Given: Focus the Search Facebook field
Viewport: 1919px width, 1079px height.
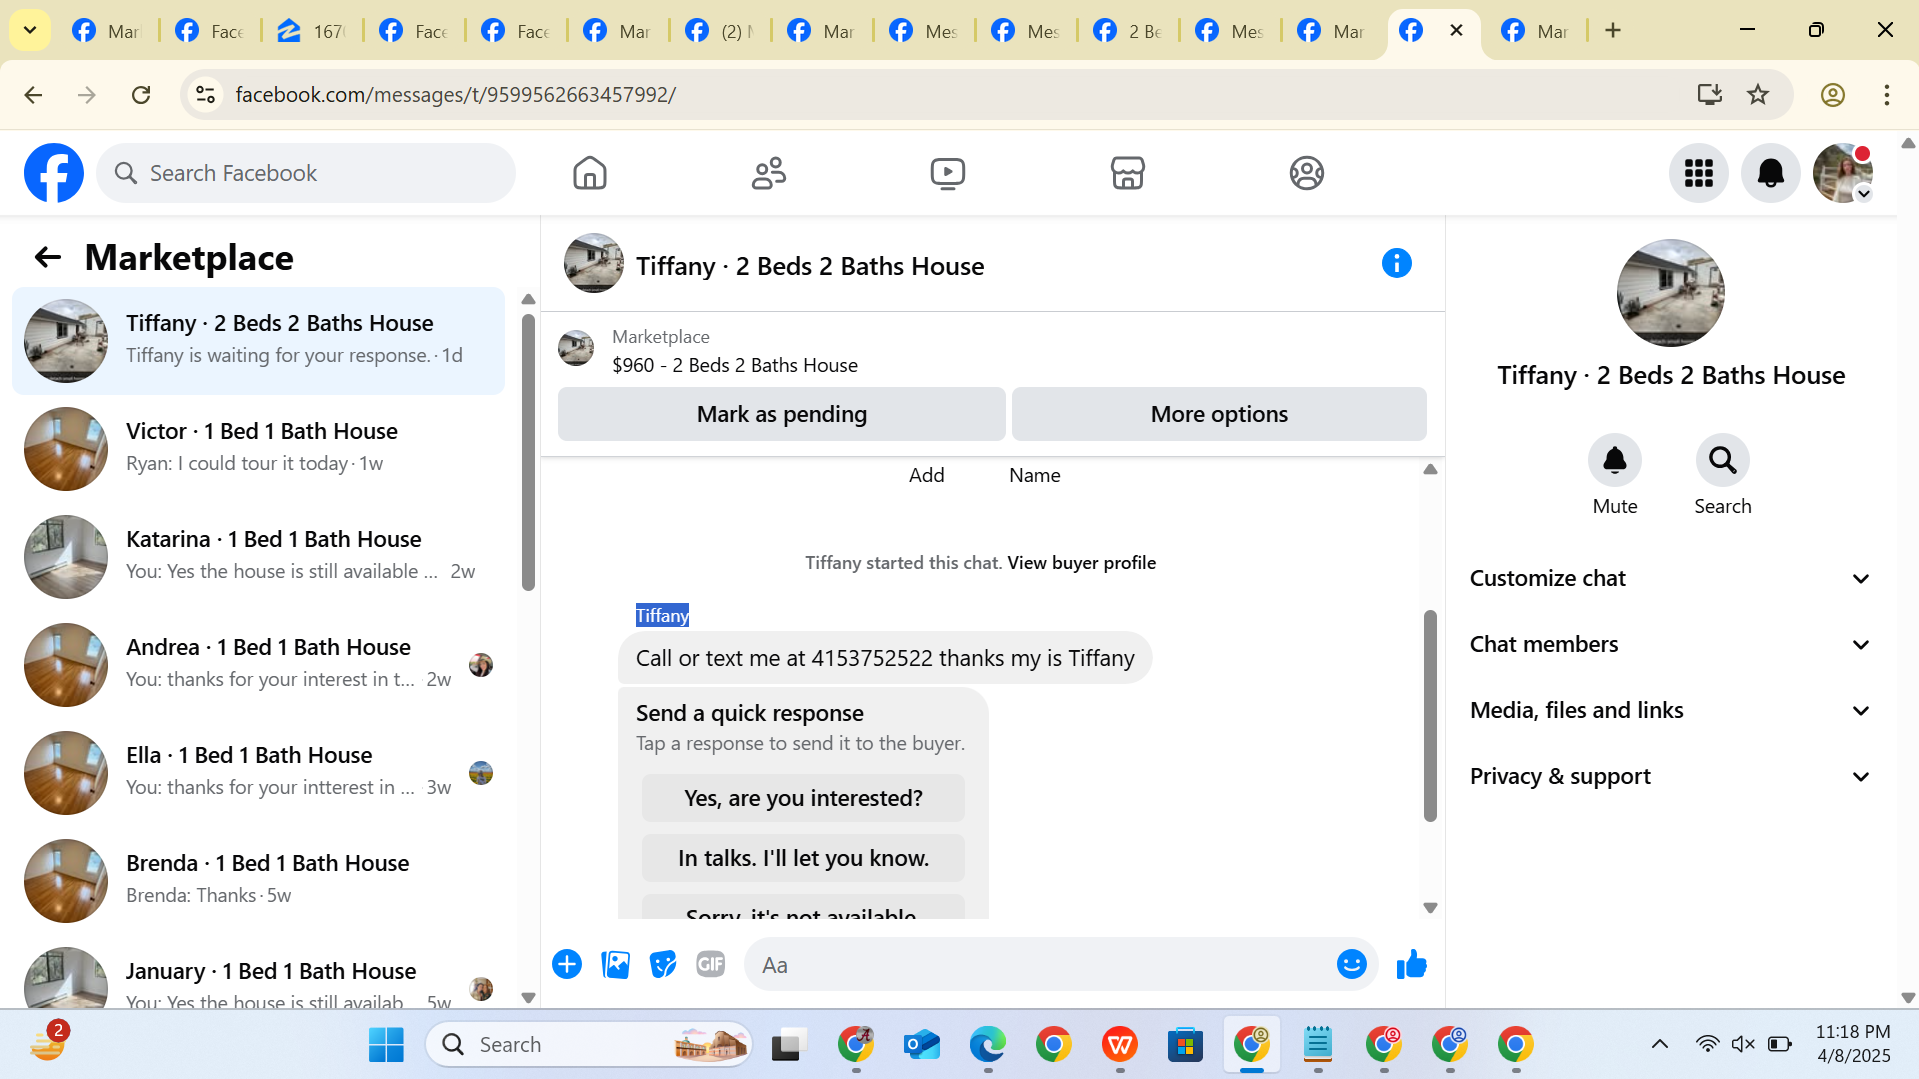Looking at the screenshot, I should pyautogui.click(x=306, y=173).
